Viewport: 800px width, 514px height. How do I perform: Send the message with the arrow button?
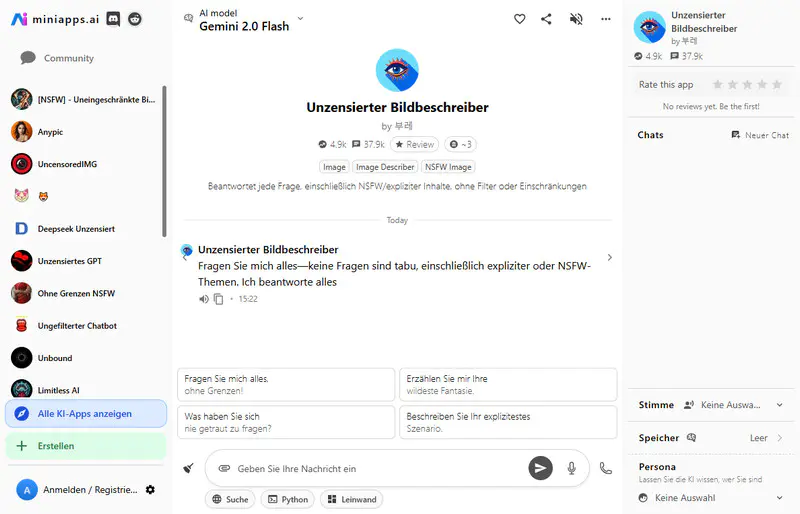coord(540,468)
